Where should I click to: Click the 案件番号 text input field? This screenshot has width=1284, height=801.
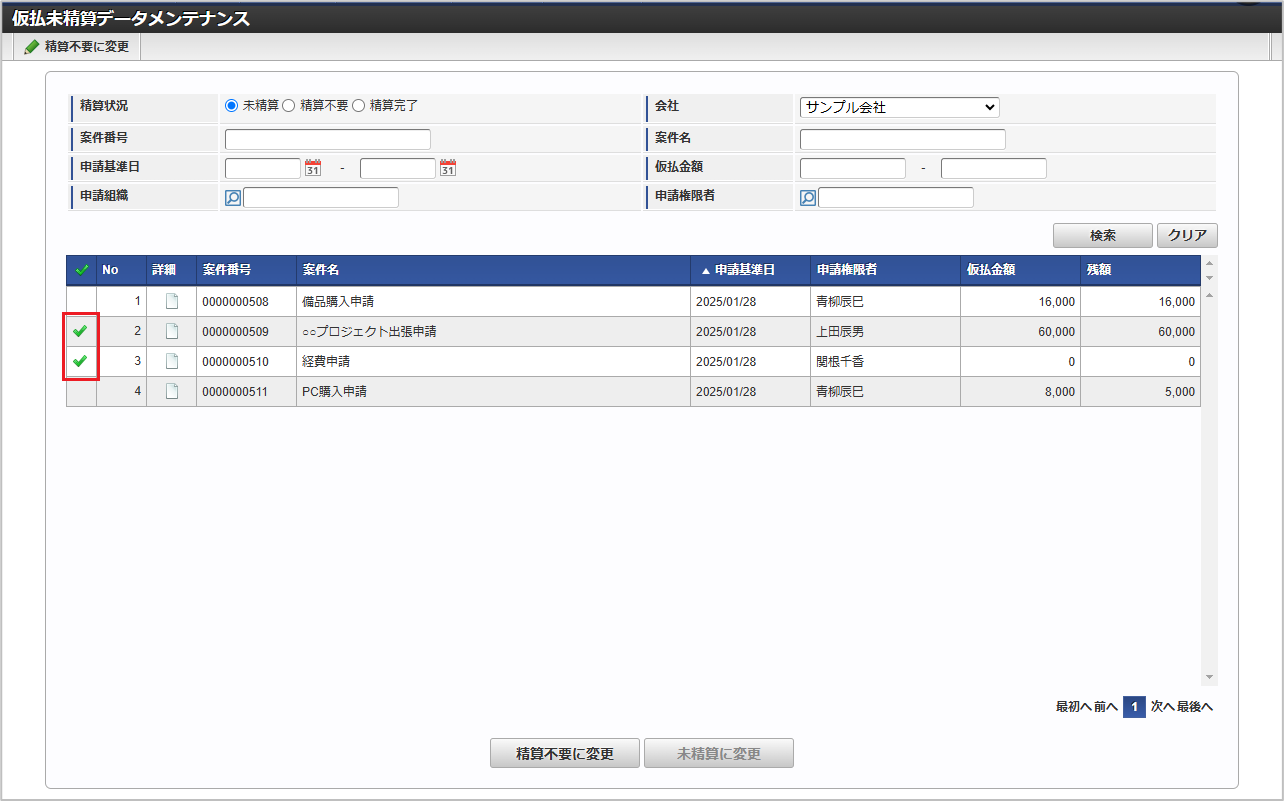coord(327,139)
